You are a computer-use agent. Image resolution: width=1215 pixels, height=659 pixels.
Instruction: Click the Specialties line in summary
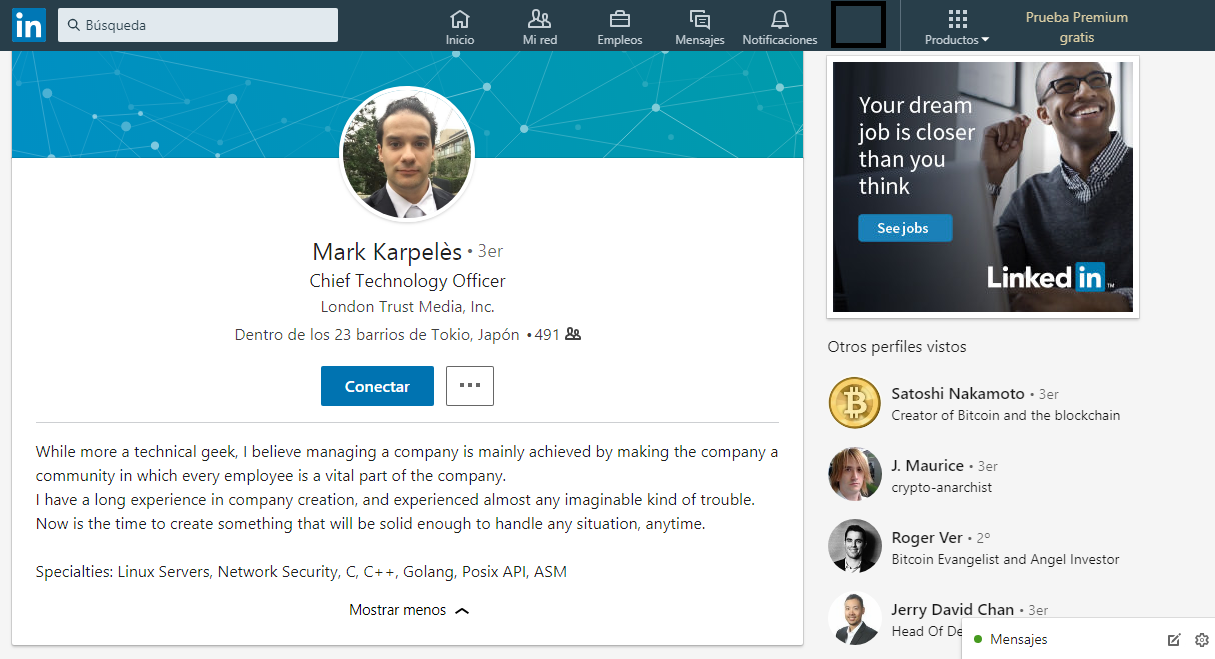[x=301, y=572]
